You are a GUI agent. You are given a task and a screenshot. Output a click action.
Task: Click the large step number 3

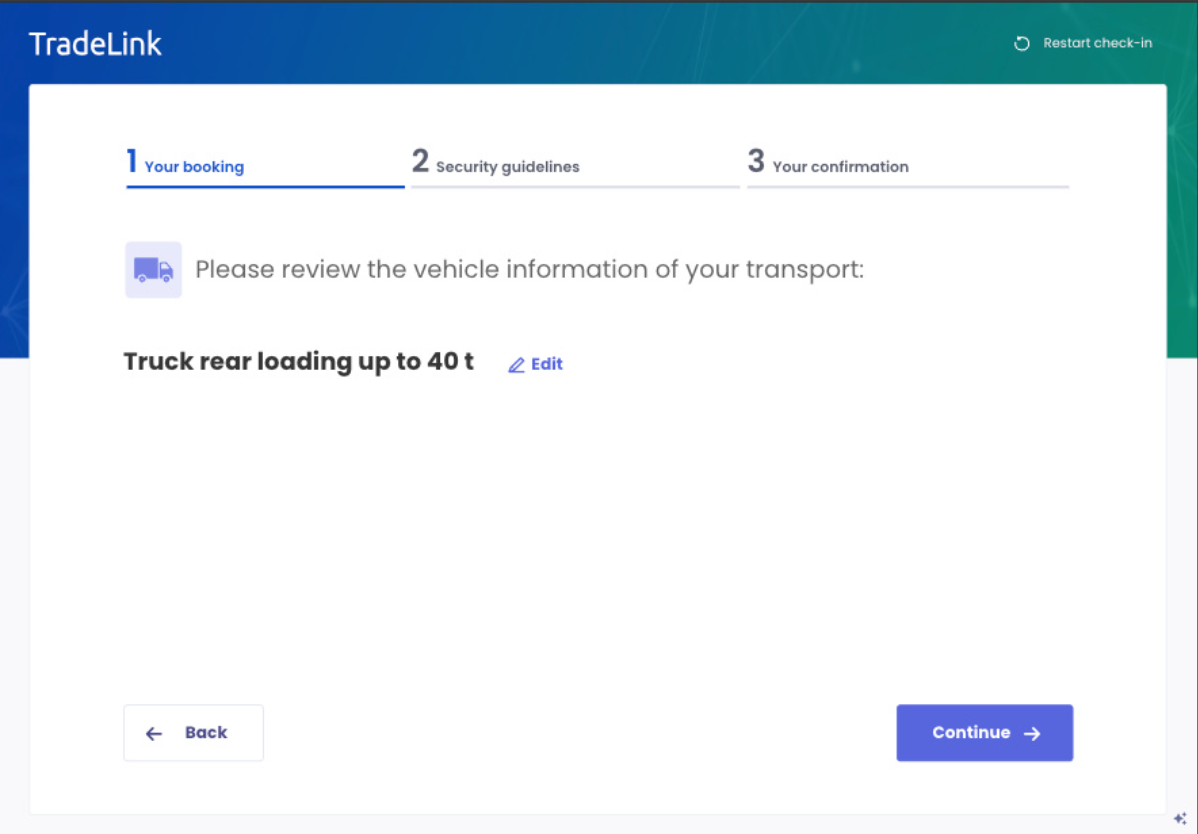click(756, 161)
